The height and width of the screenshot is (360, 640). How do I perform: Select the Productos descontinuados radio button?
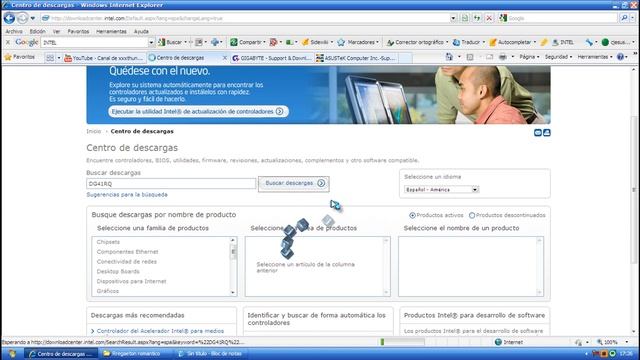(x=472, y=215)
